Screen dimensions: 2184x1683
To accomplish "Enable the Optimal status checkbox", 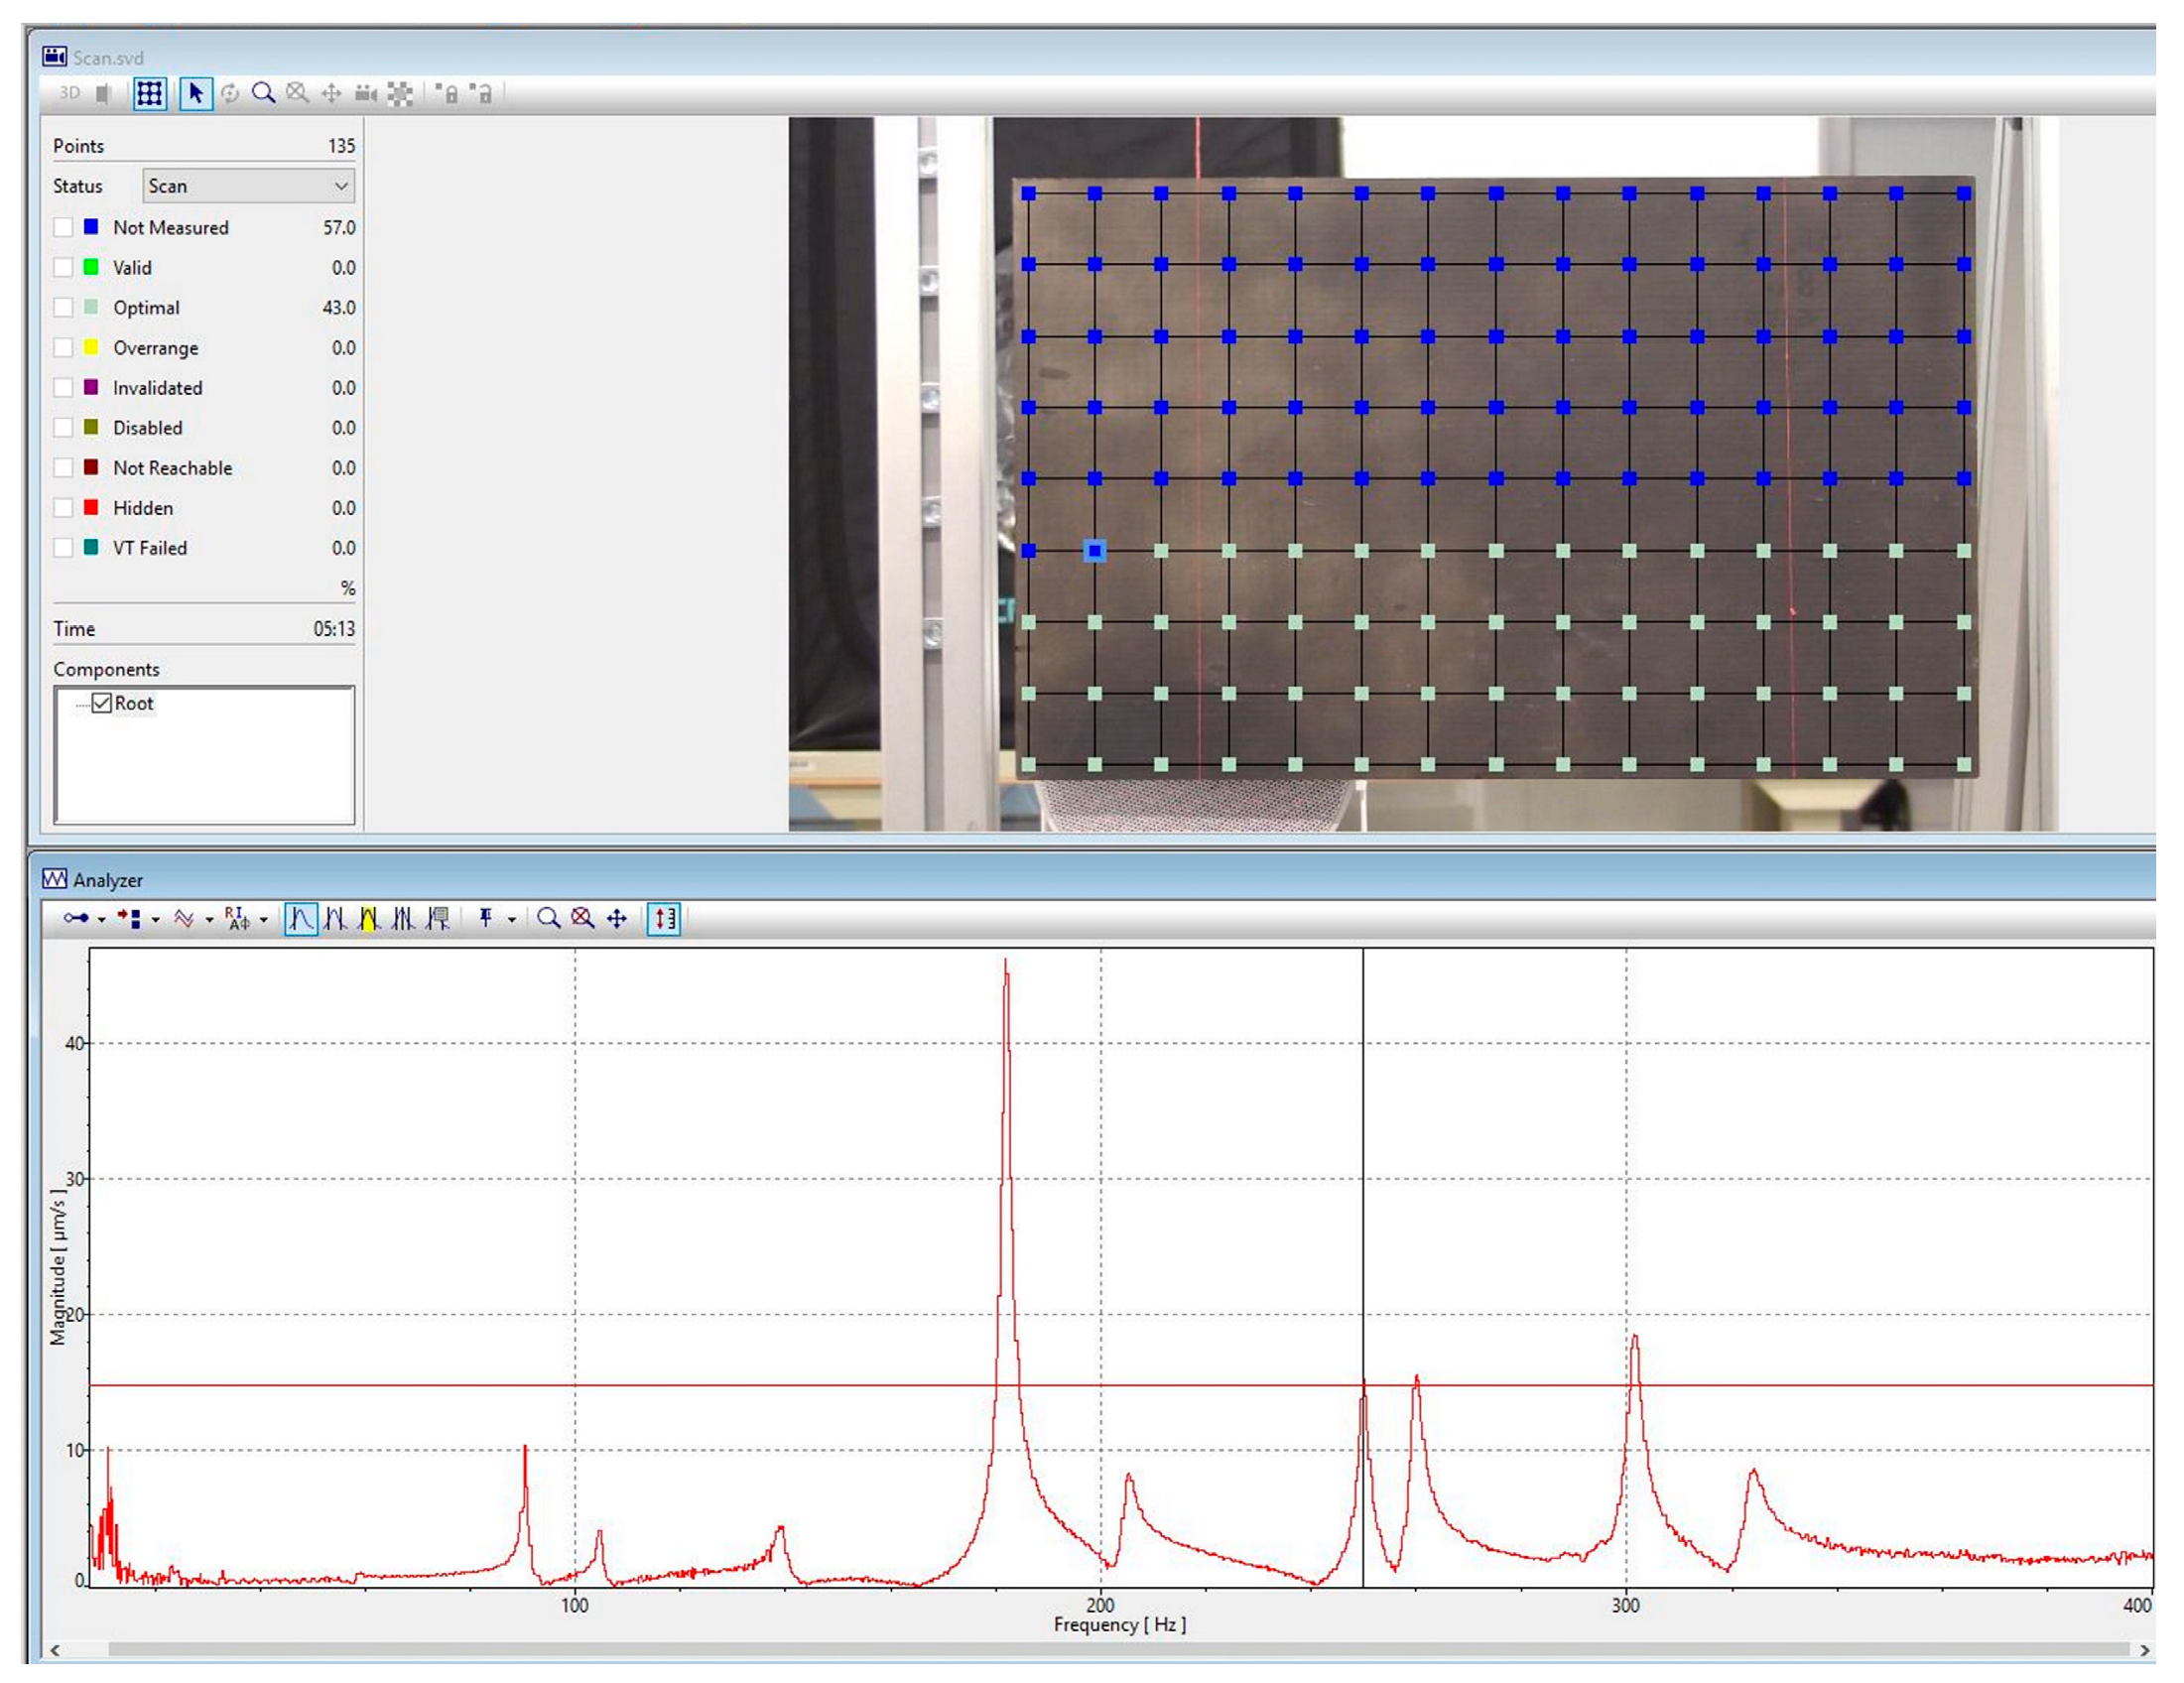I will tap(64, 308).
